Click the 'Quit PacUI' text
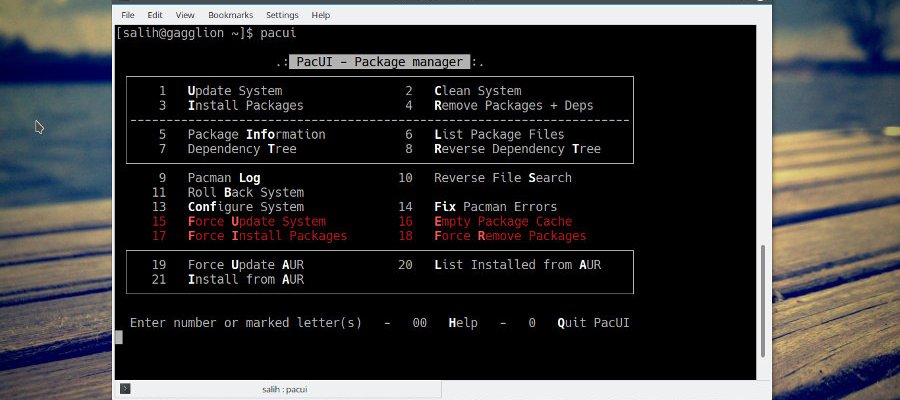 pos(593,323)
